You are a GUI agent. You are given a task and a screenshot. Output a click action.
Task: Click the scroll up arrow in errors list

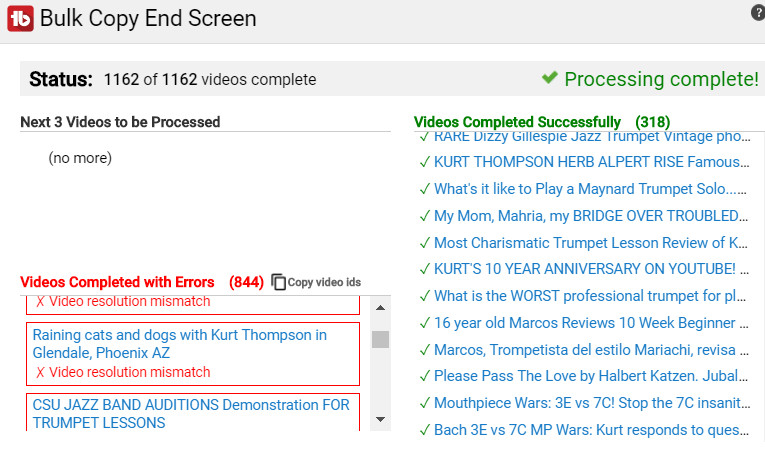pos(381,308)
